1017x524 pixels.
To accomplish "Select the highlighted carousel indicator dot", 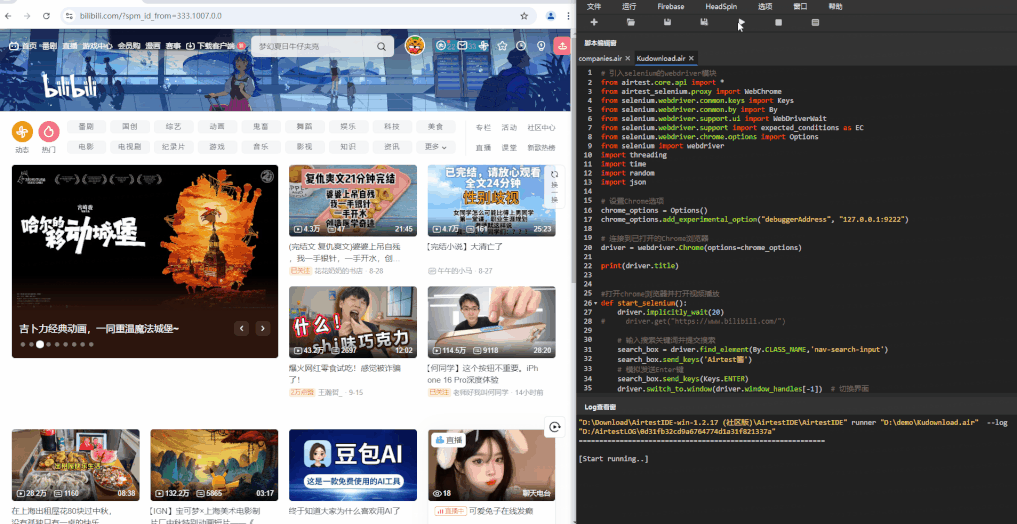I will click(40, 344).
